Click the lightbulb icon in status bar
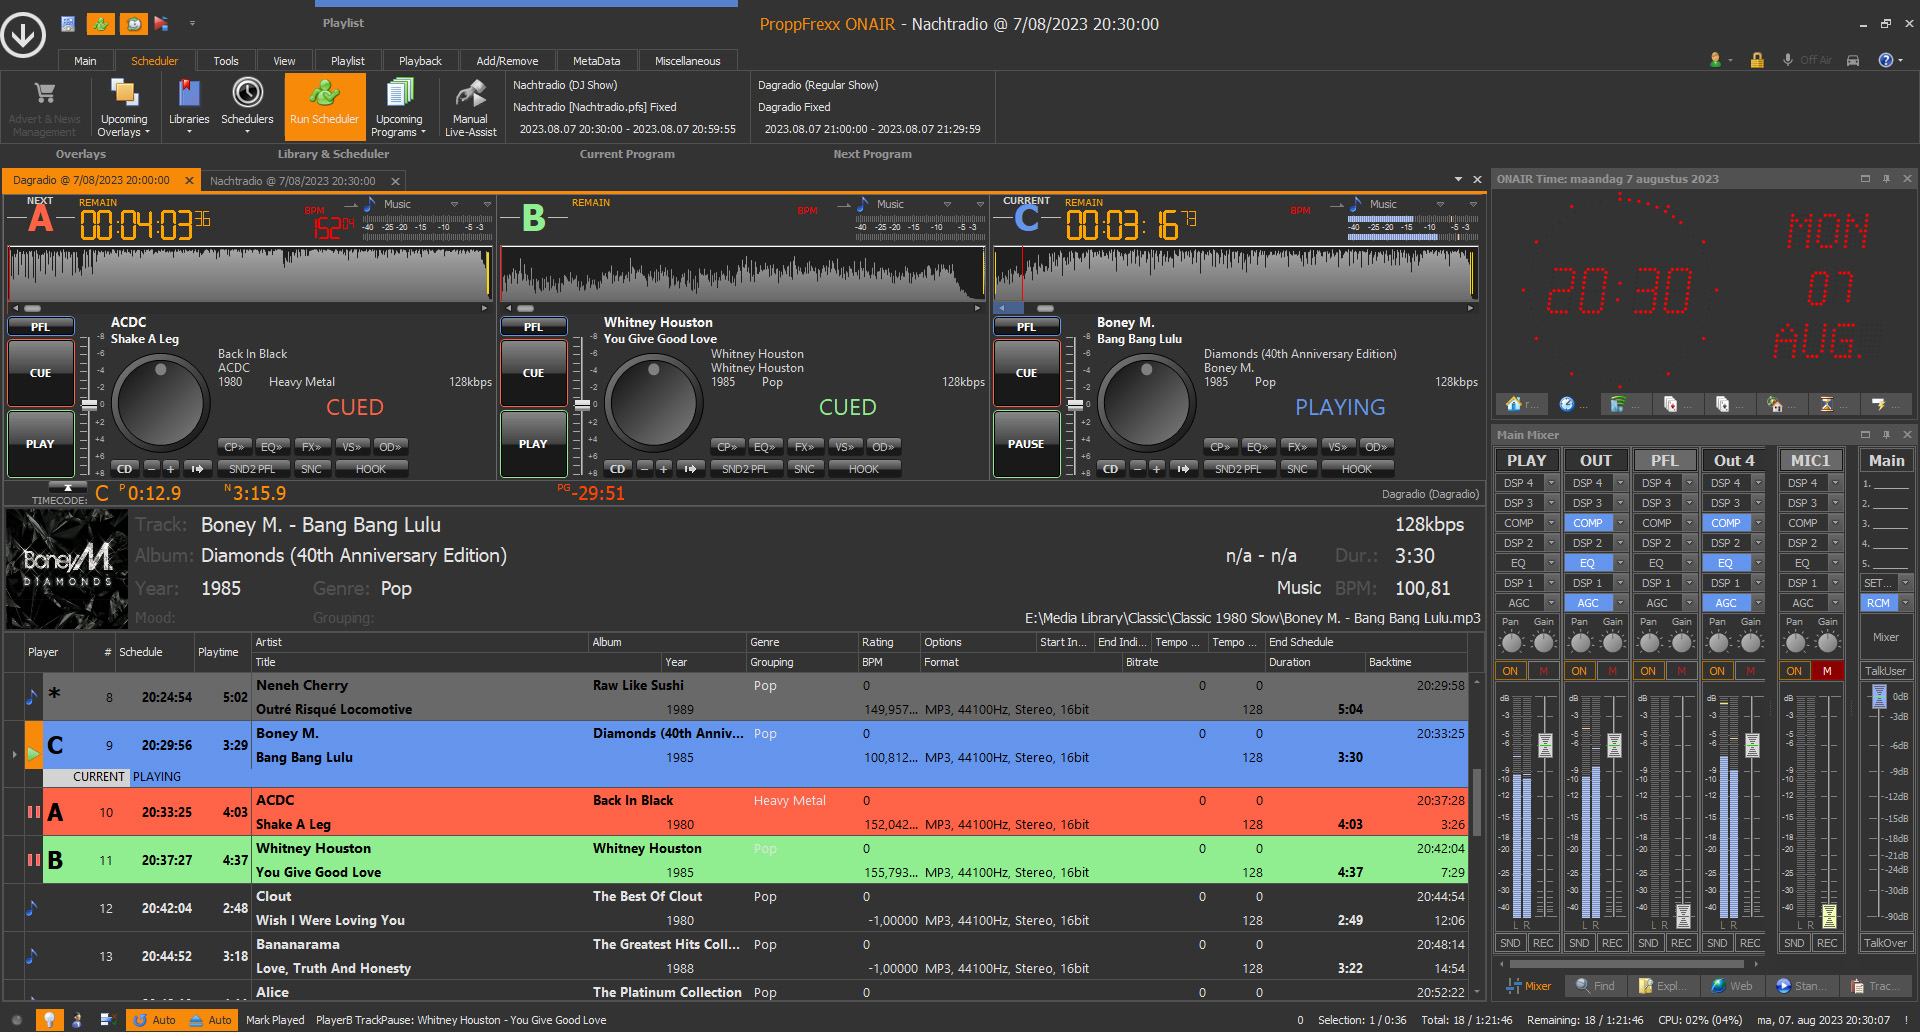 coord(48,1019)
